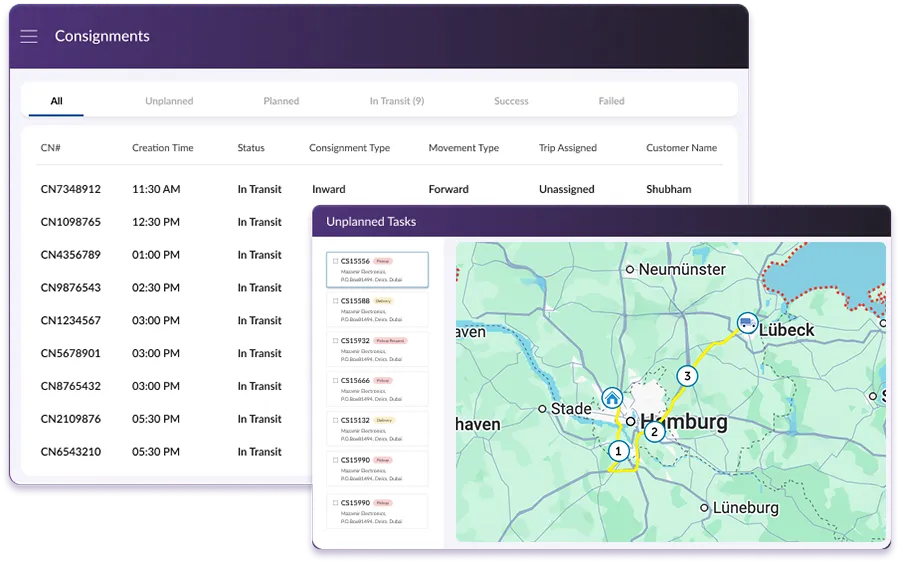Click customer name Shubham
The image size is (900, 563).
(669, 189)
